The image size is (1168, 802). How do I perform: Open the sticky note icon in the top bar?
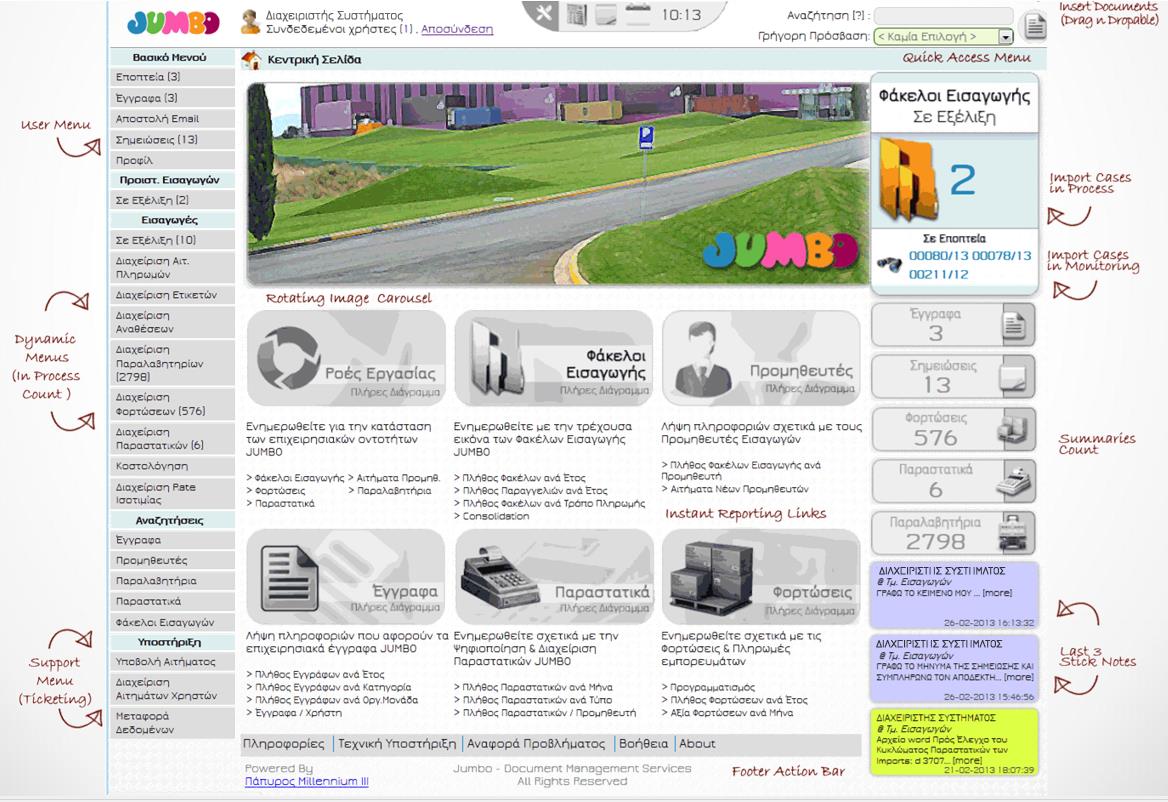[x=606, y=14]
